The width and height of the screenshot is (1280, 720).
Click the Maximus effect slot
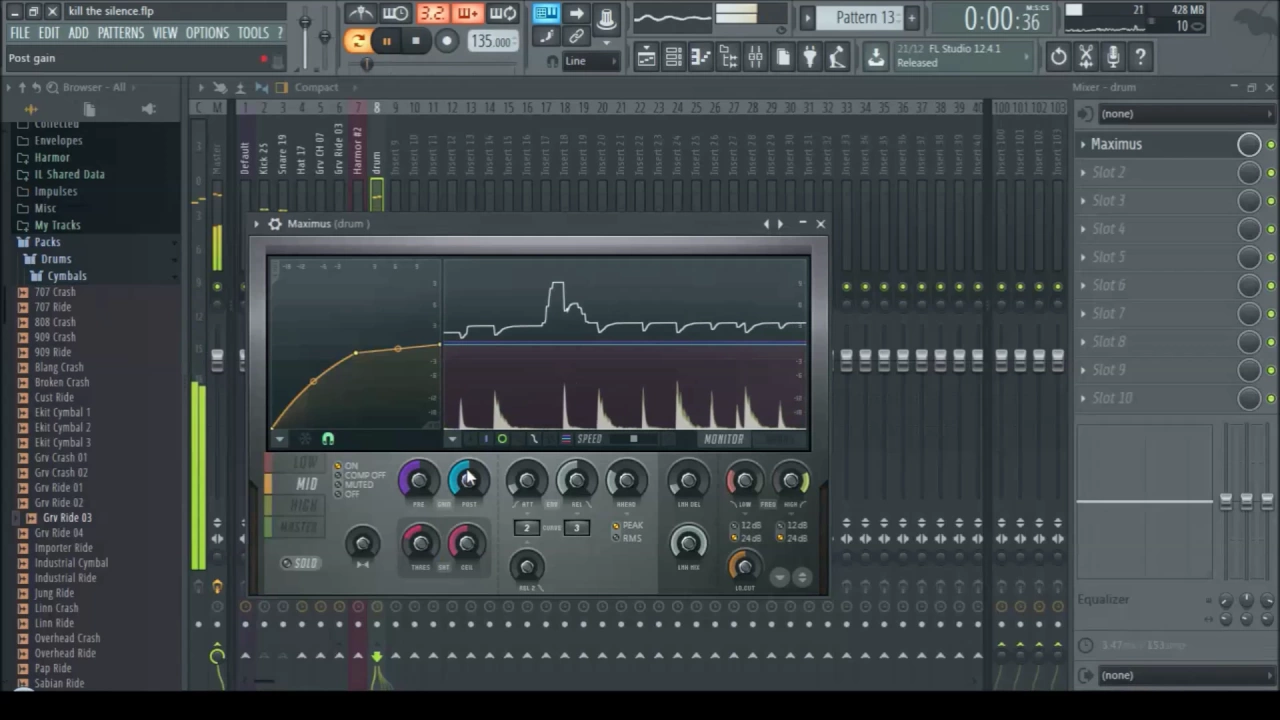(1160, 144)
